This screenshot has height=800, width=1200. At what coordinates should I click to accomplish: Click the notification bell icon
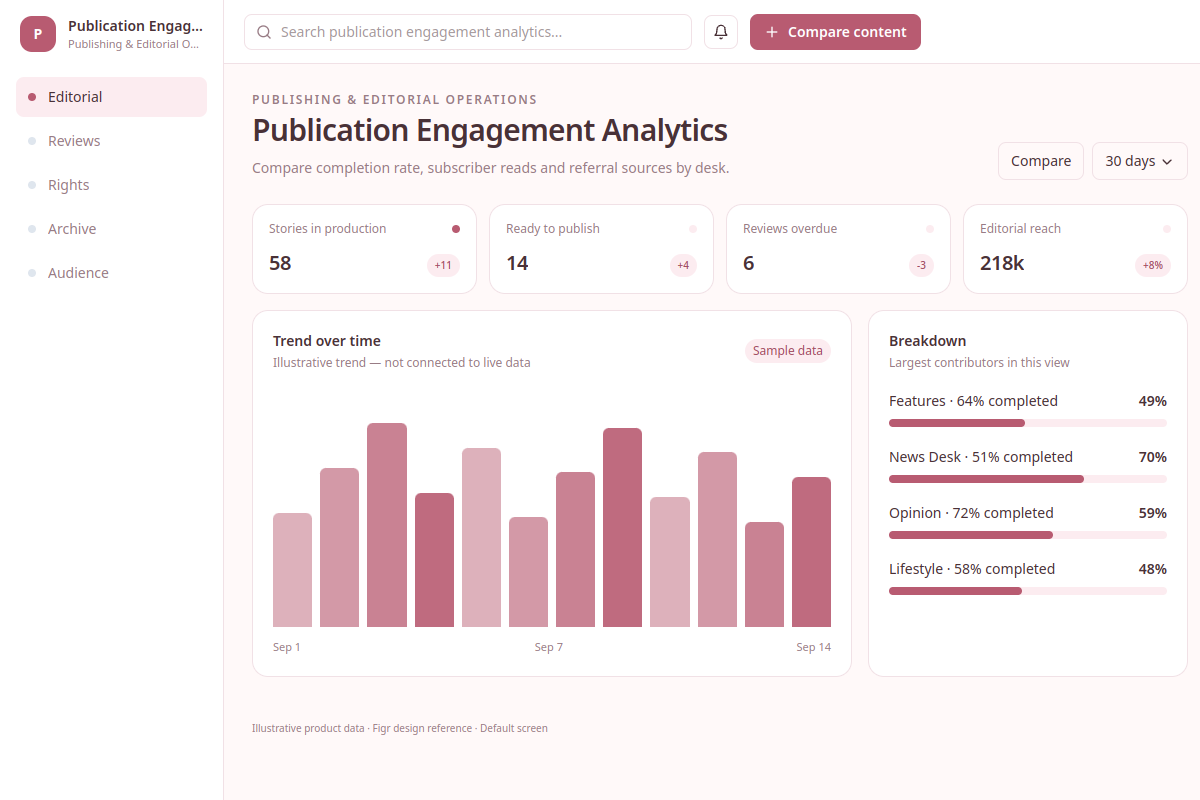[x=721, y=32]
